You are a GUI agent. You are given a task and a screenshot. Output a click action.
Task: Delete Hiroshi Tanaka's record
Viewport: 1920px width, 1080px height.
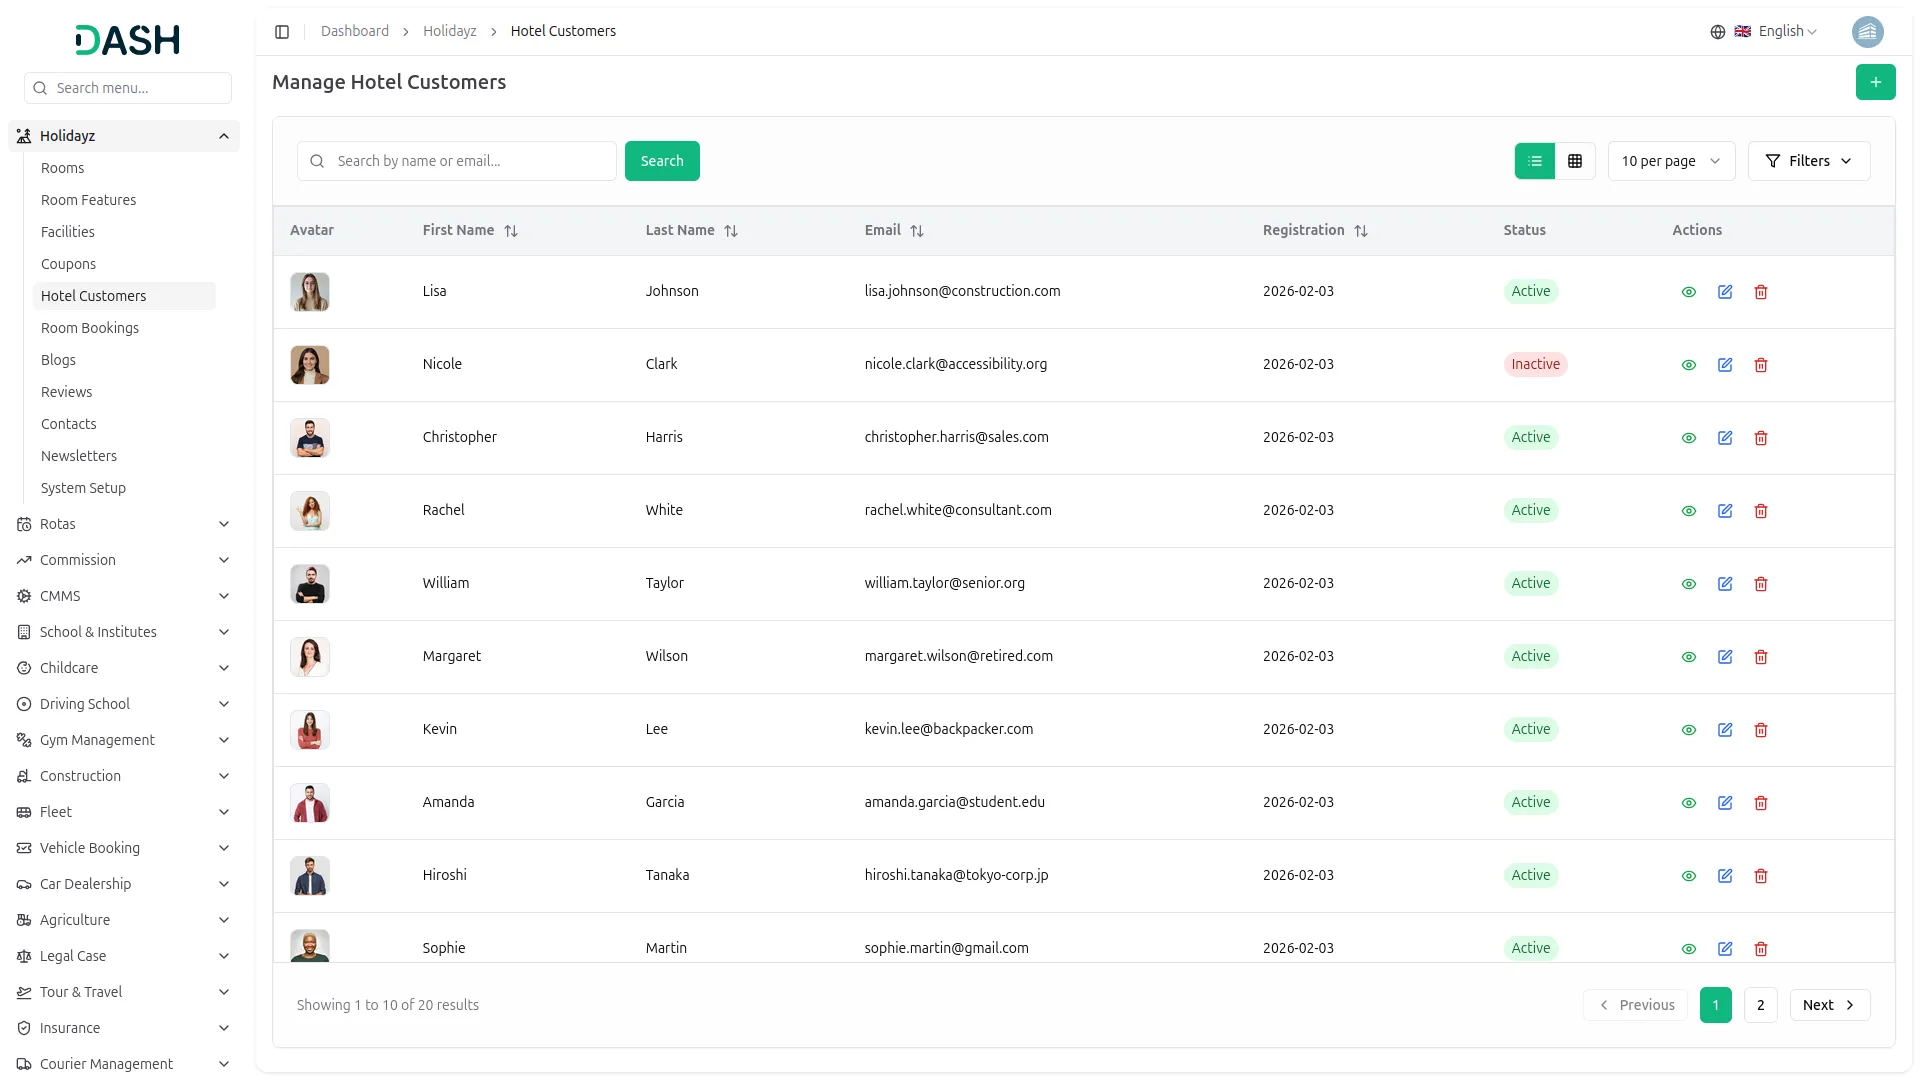(1761, 876)
